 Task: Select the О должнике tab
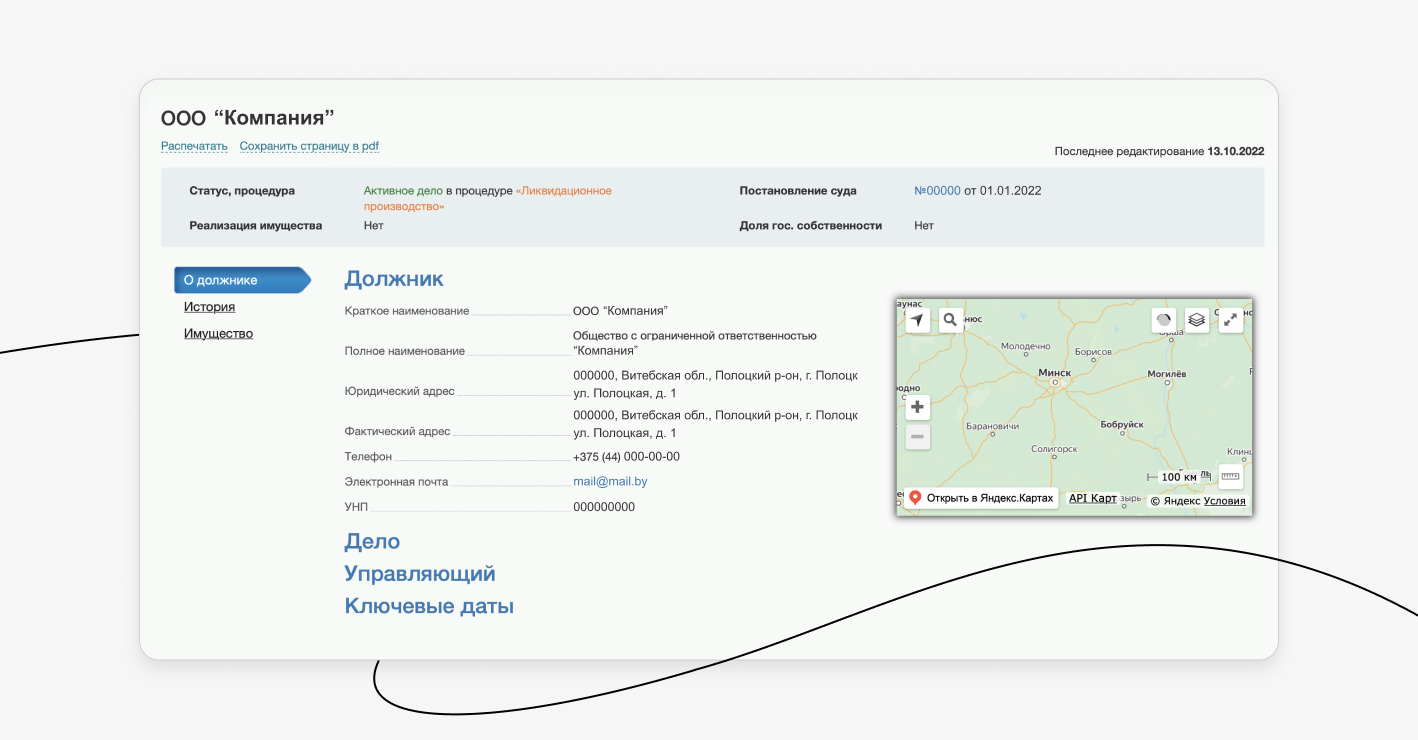(242, 280)
